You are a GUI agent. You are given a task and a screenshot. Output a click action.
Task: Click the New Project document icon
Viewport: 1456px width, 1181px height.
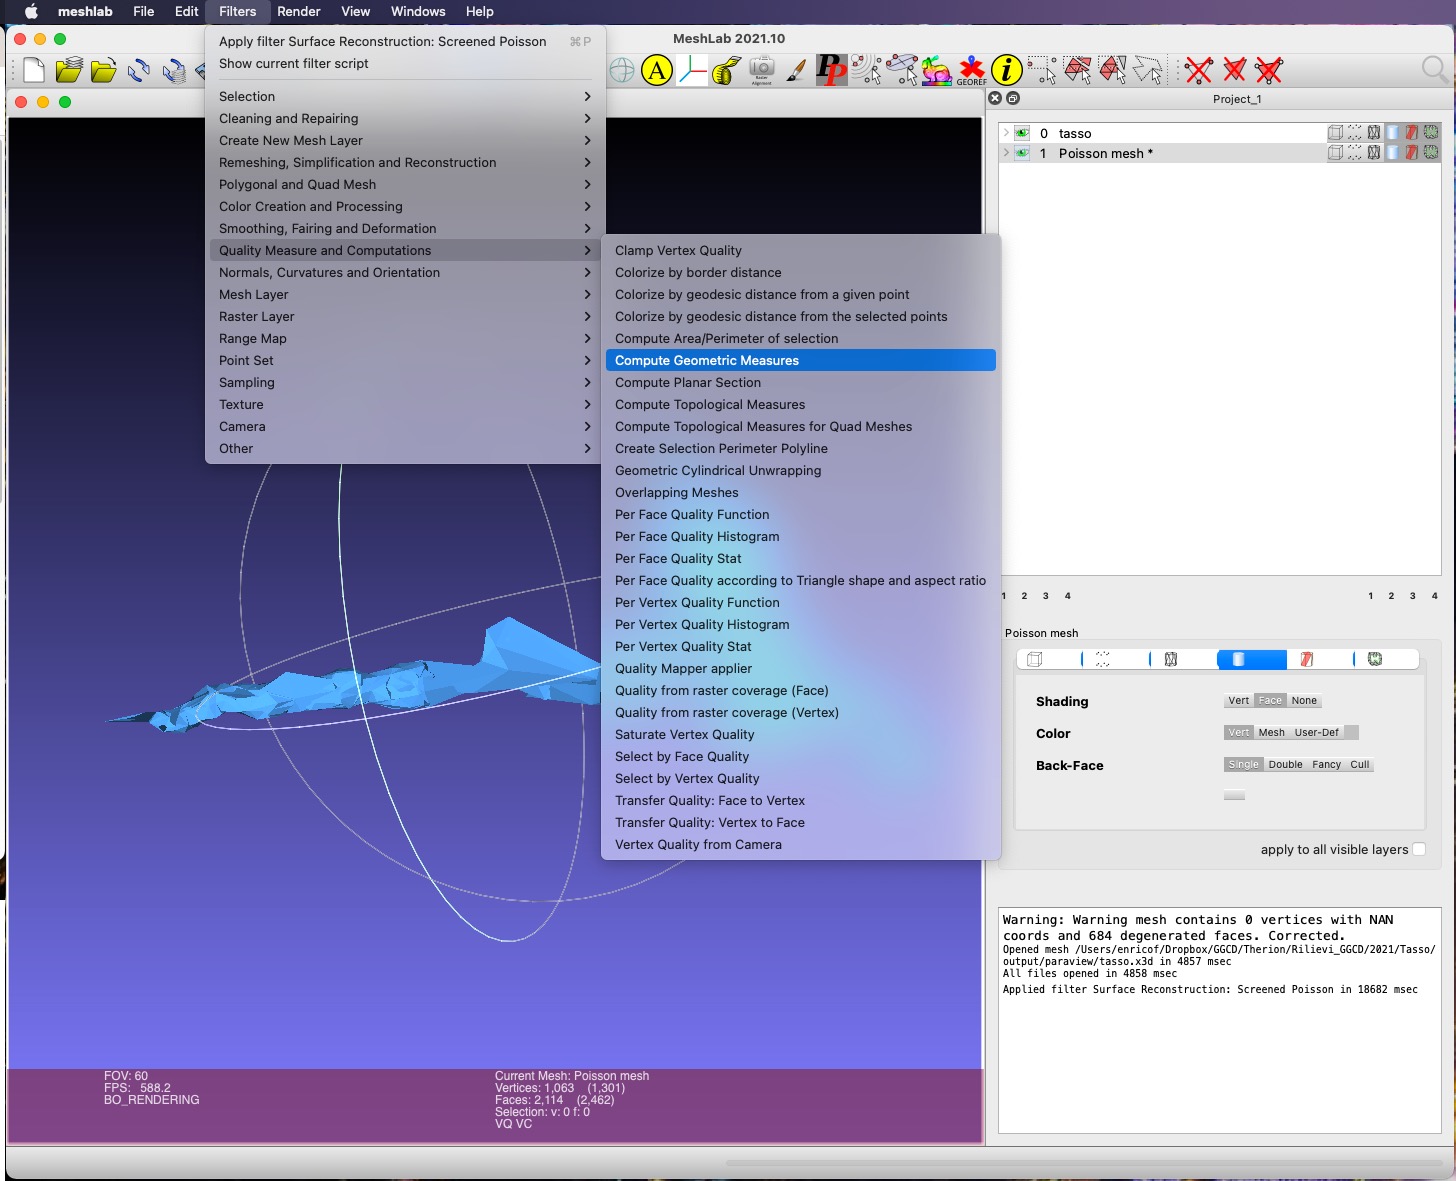tap(34, 70)
